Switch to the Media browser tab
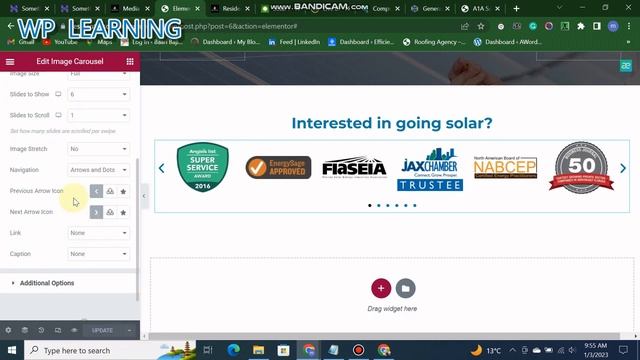640x360 pixels. pos(130,9)
